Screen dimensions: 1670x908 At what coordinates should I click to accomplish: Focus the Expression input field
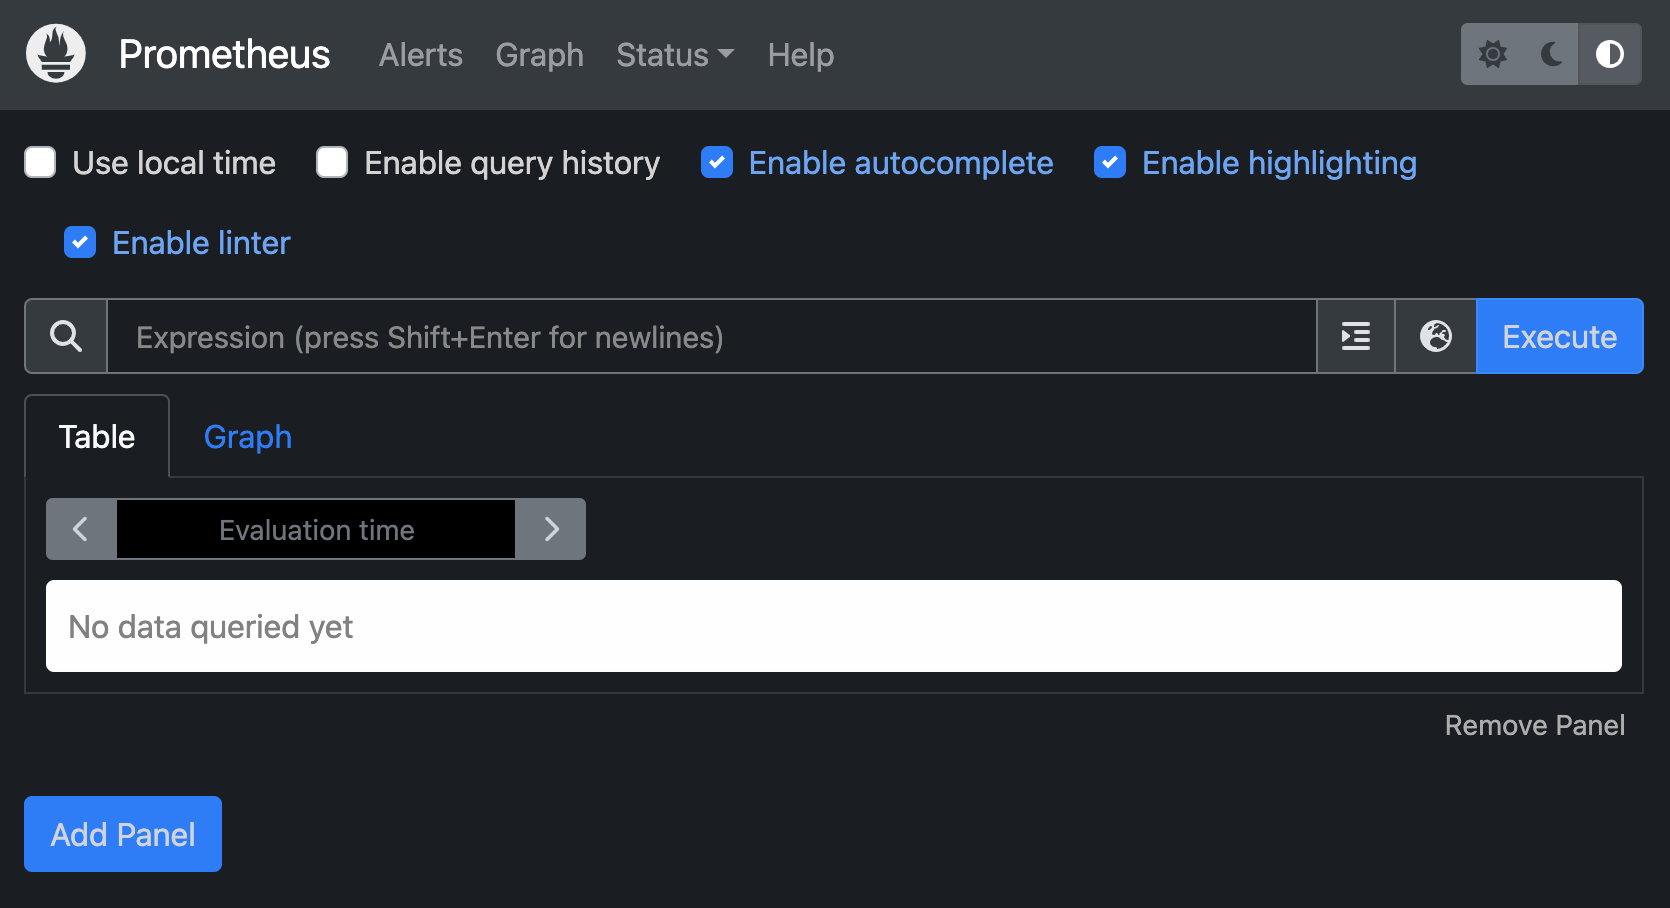coord(712,336)
